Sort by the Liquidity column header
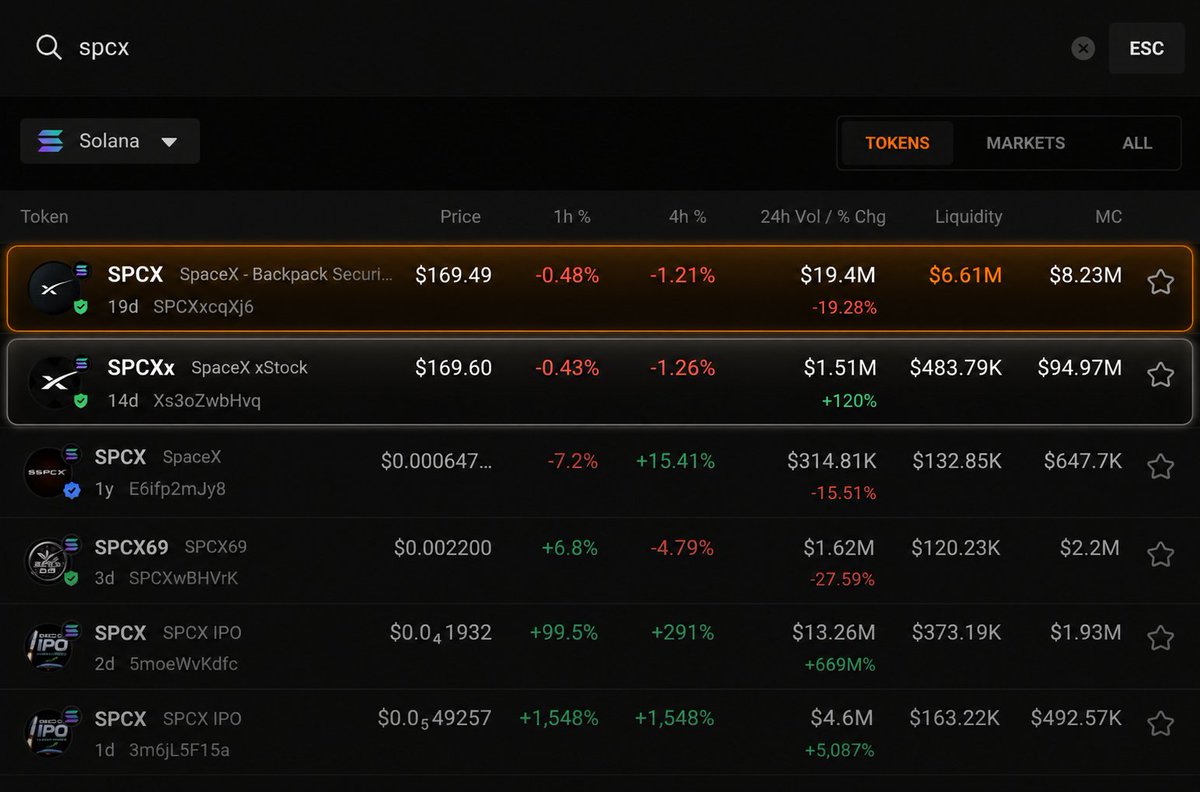Viewport: 1200px width, 792px height. point(968,216)
